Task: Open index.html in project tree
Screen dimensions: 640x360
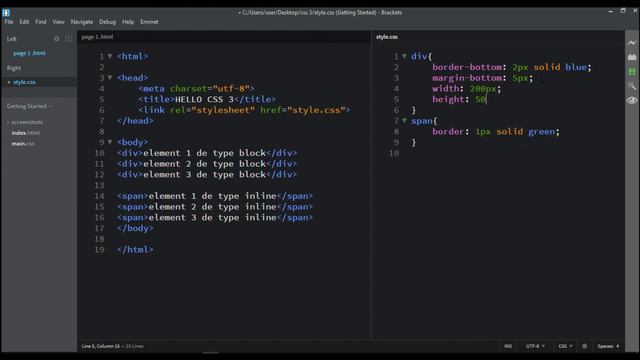Action: pyautogui.click(x=25, y=133)
